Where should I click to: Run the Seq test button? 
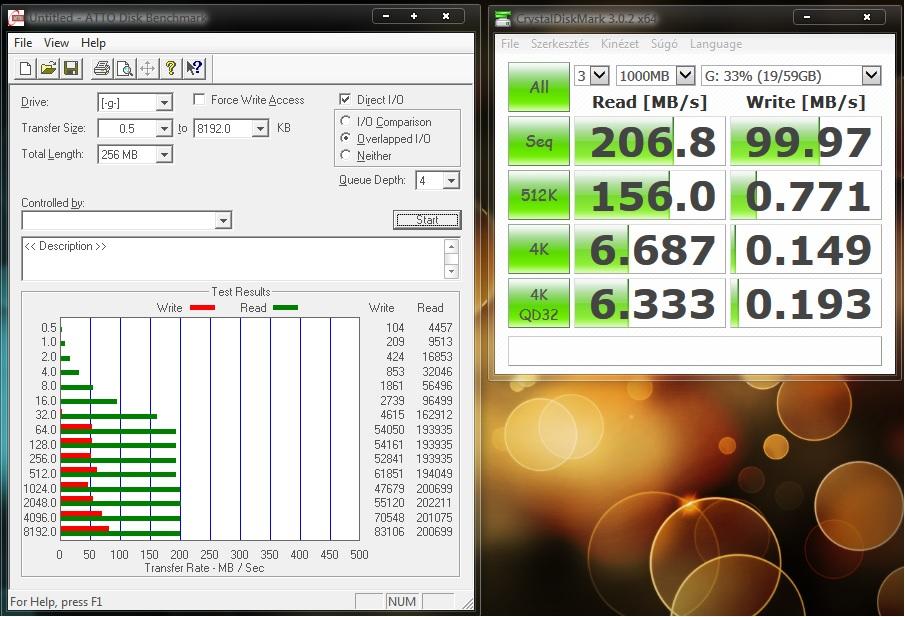point(539,141)
